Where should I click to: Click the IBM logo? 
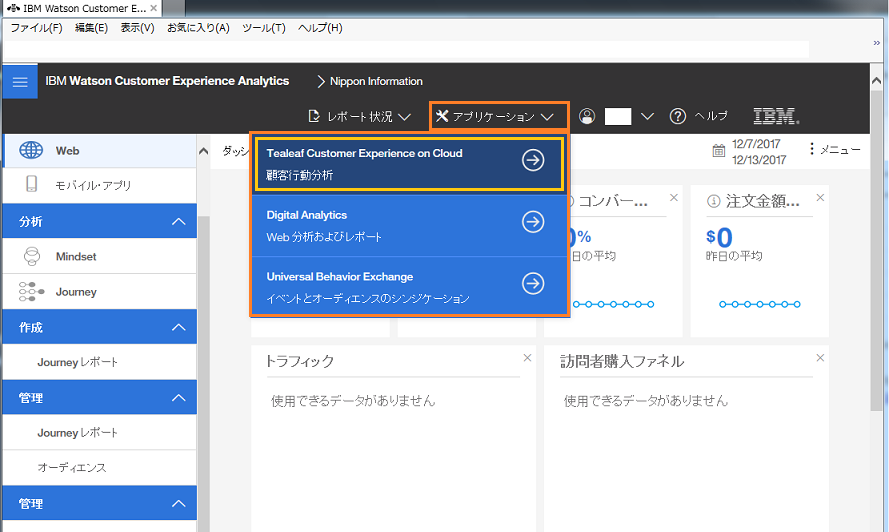point(776,116)
